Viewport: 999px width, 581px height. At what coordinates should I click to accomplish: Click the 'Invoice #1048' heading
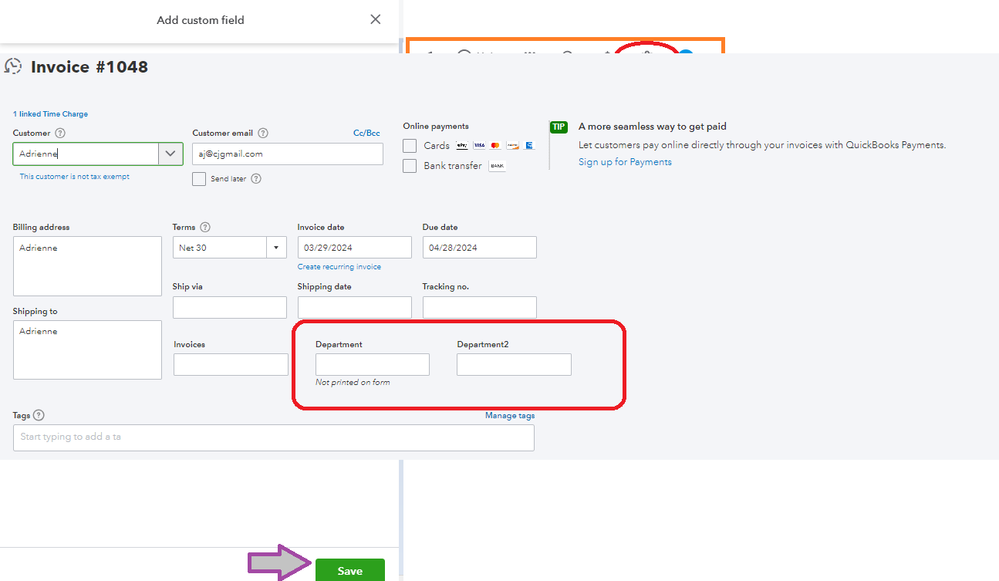[89, 67]
